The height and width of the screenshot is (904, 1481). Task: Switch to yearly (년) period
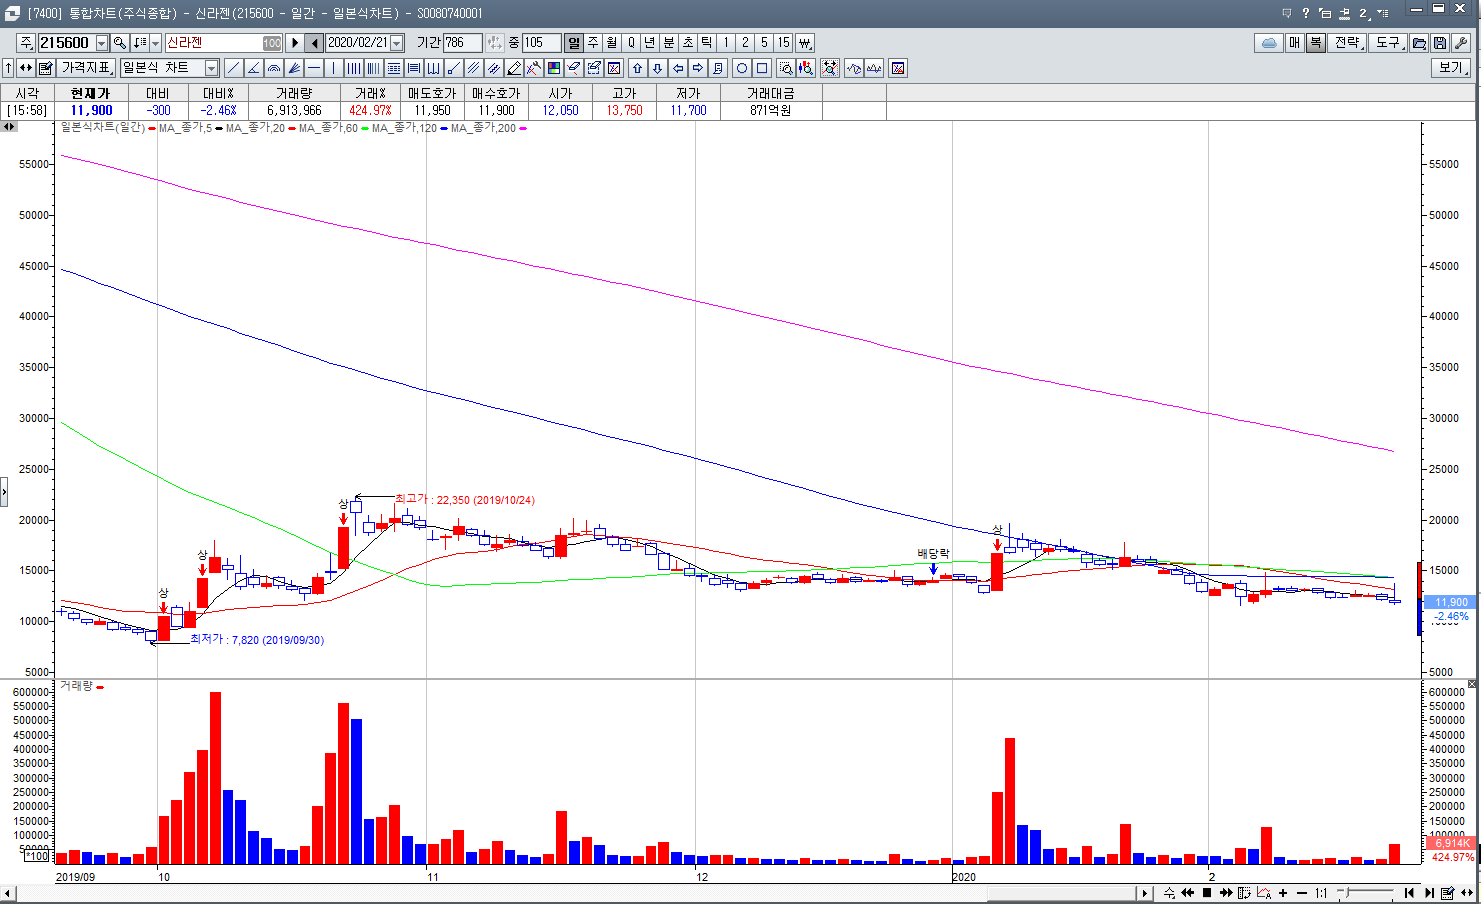tap(650, 43)
